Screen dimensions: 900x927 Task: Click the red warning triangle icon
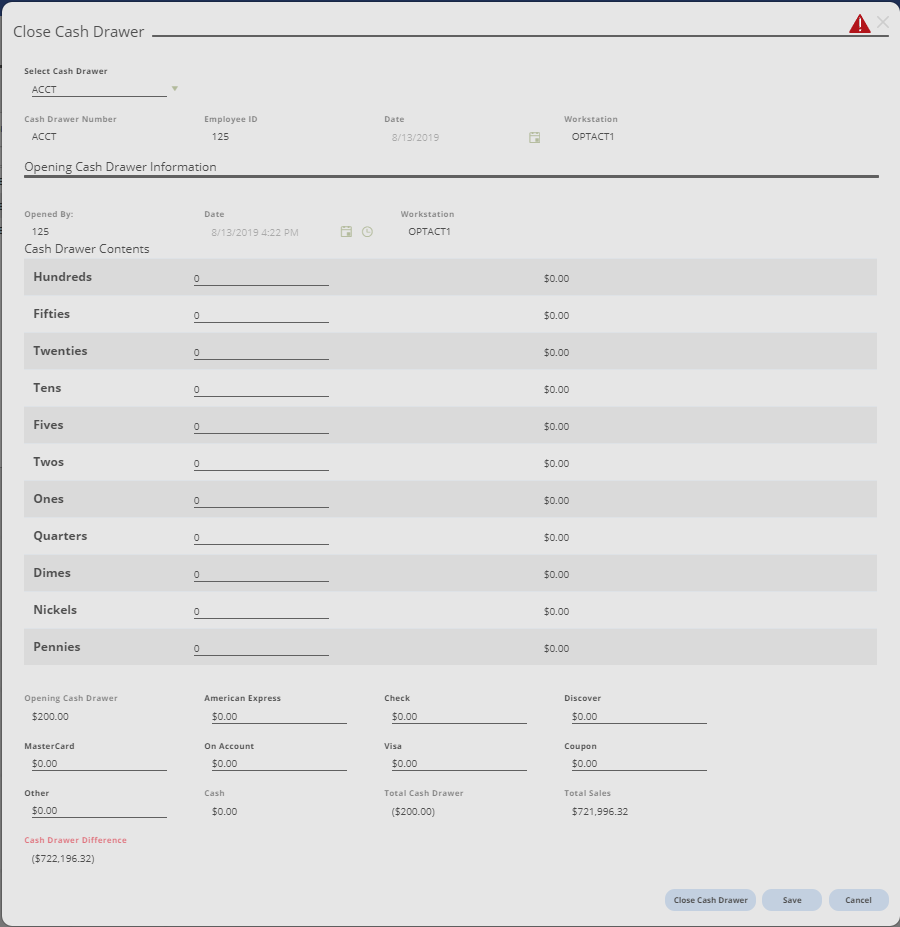click(x=859, y=24)
